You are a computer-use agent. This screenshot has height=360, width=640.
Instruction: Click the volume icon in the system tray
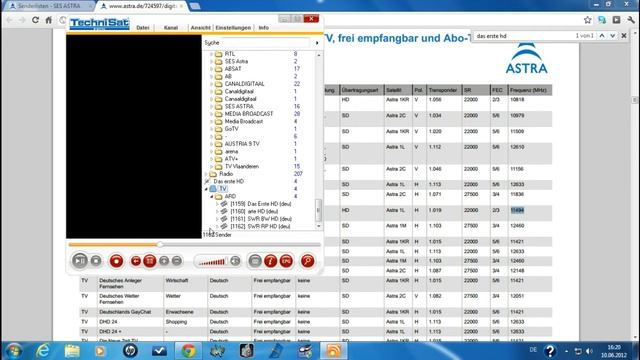coord(589,351)
